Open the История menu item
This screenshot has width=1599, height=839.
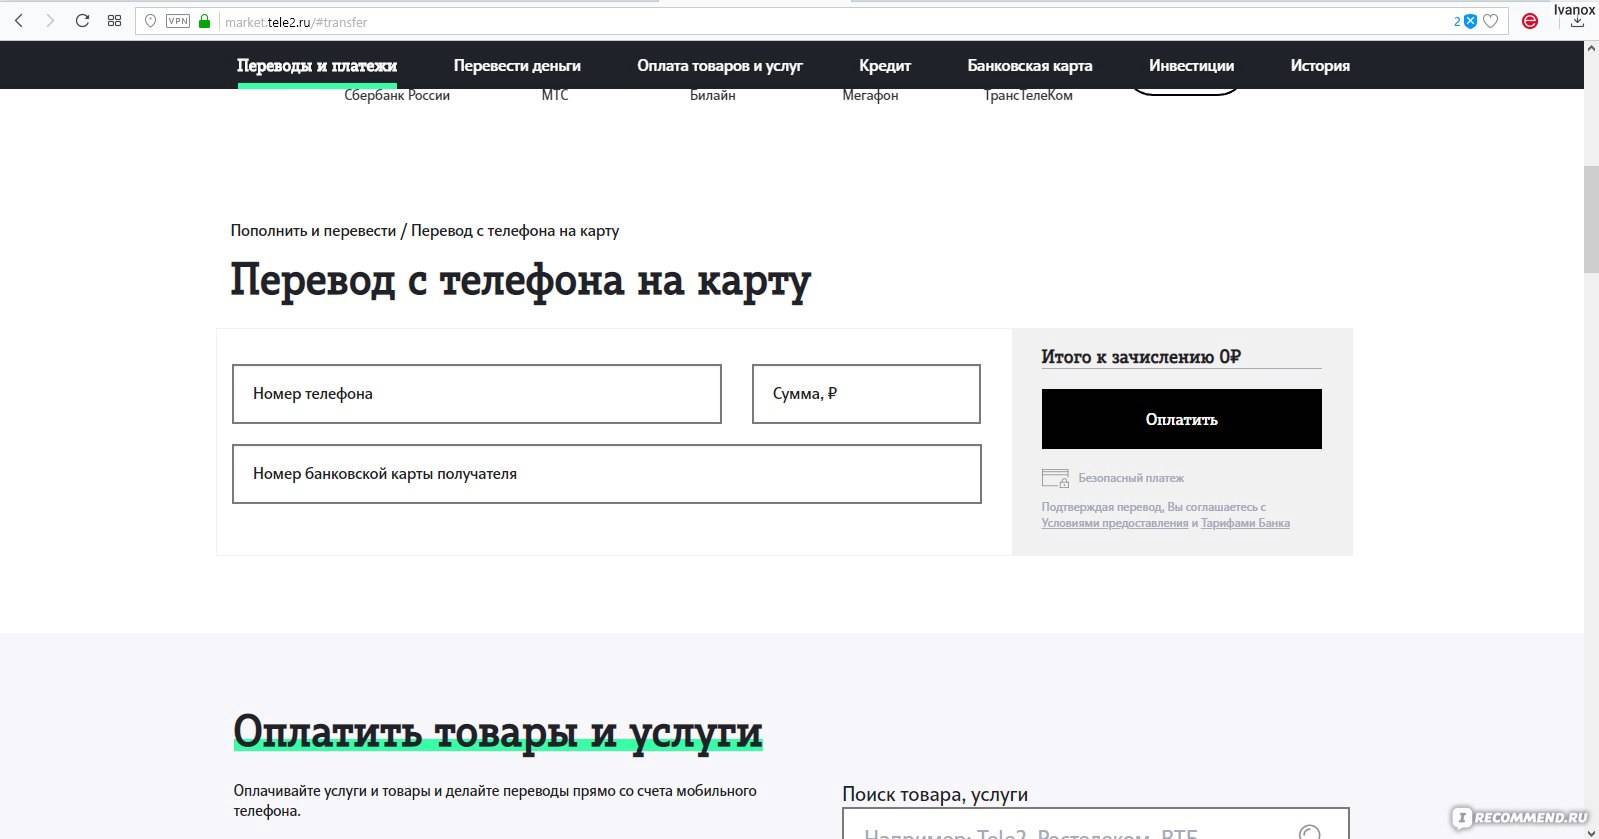[1320, 66]
